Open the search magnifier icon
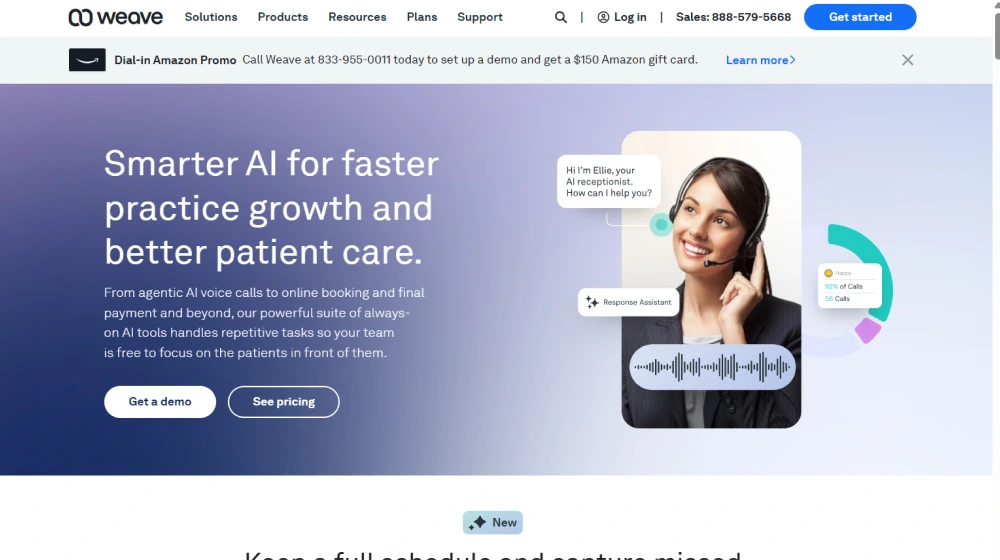This screenshot has width=1000, height=560. 561,17
